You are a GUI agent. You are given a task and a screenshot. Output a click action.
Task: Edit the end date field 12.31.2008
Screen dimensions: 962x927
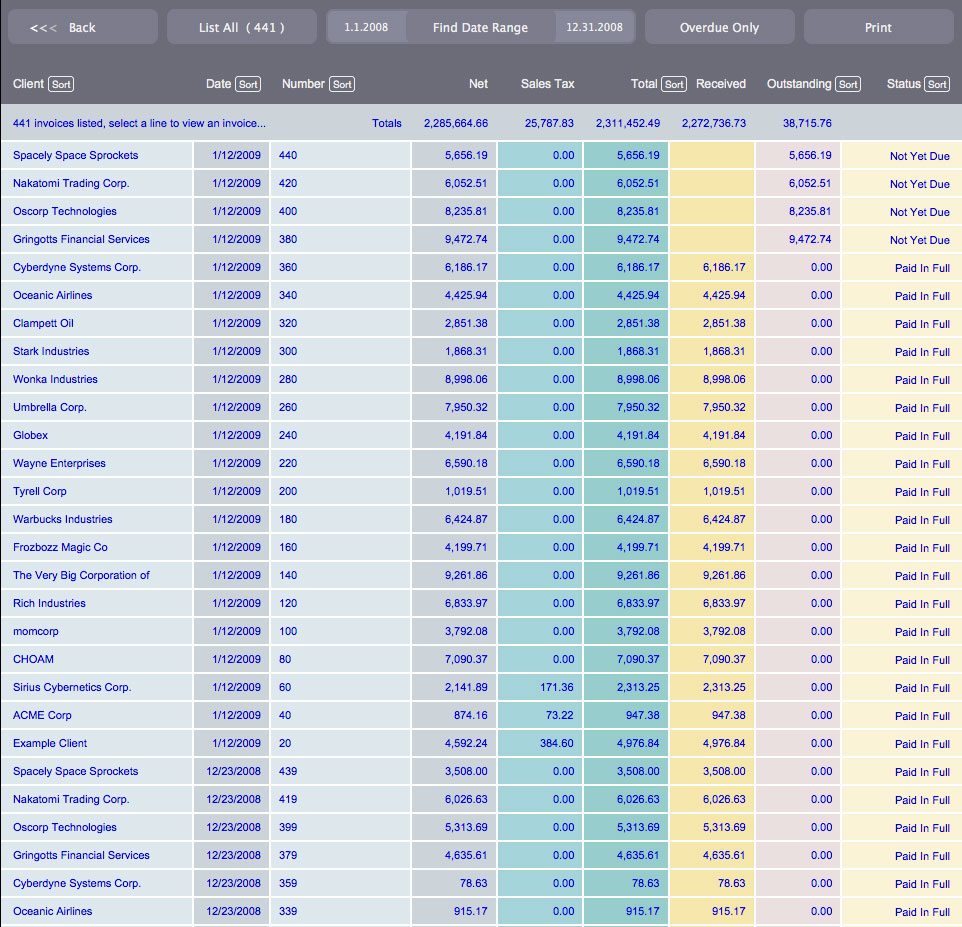tap(595, 27)
